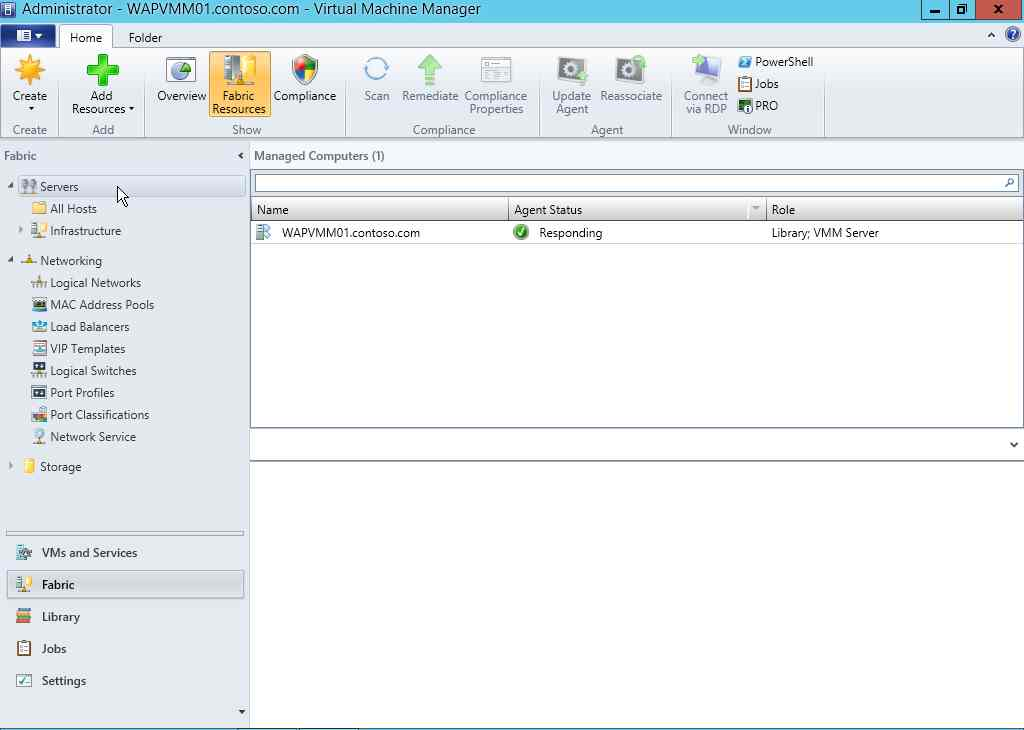
Task: Open Logical Switches
Action: (x=84, y=371)
